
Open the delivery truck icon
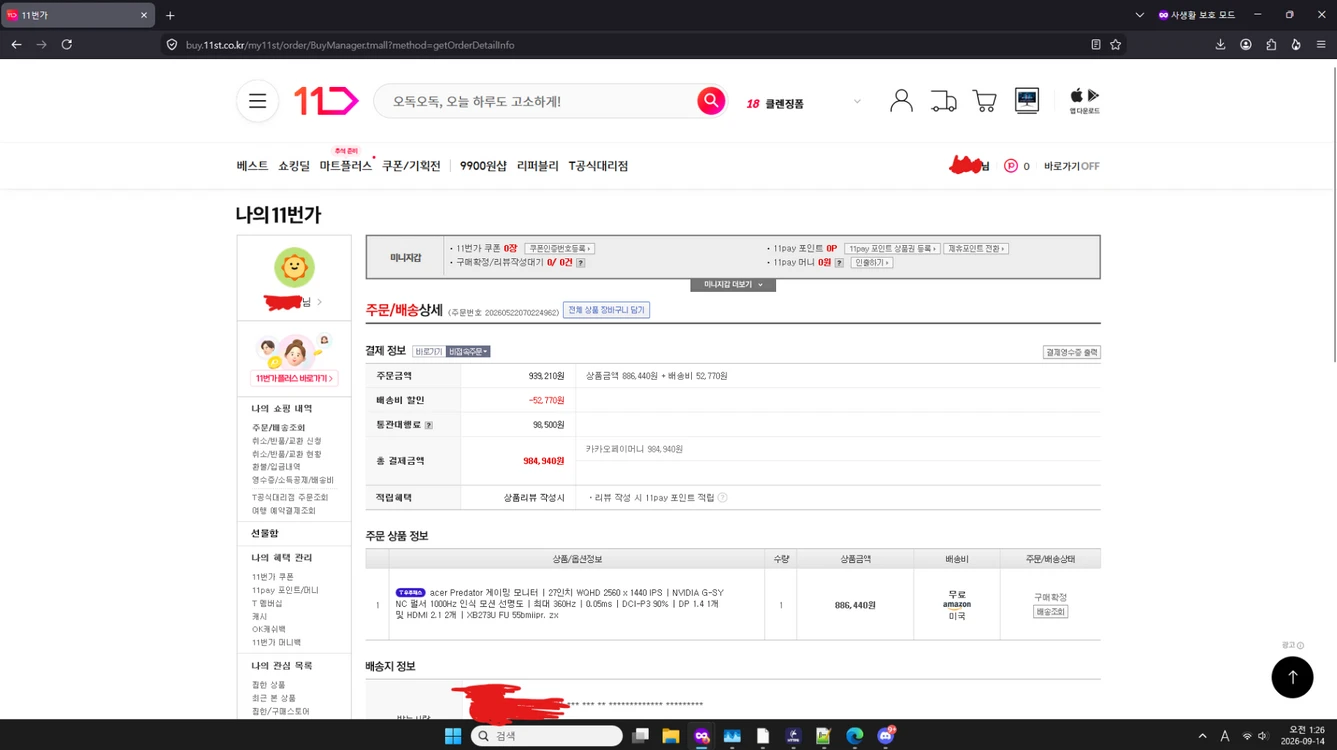[943, 101]
